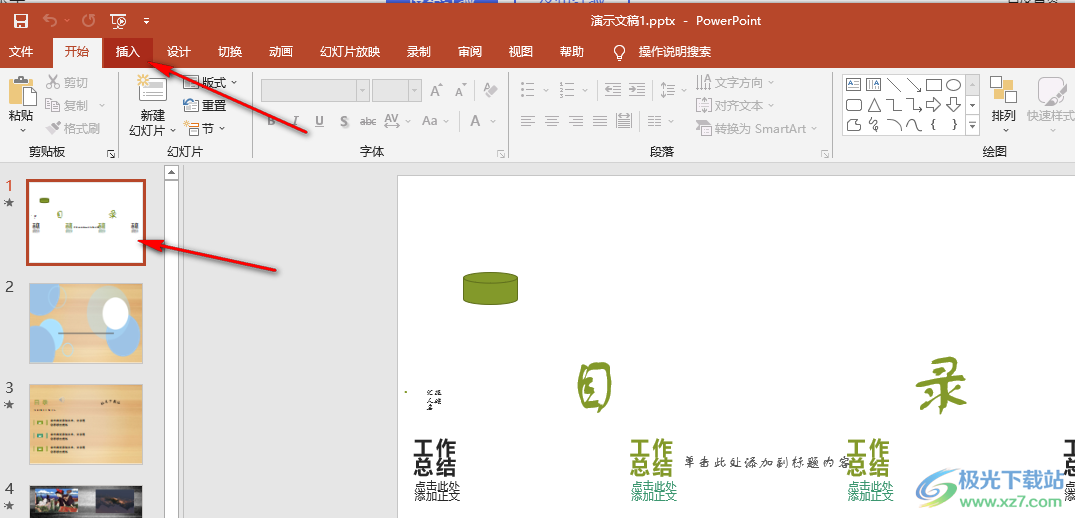Open the font size combo box

click(397, 90)
